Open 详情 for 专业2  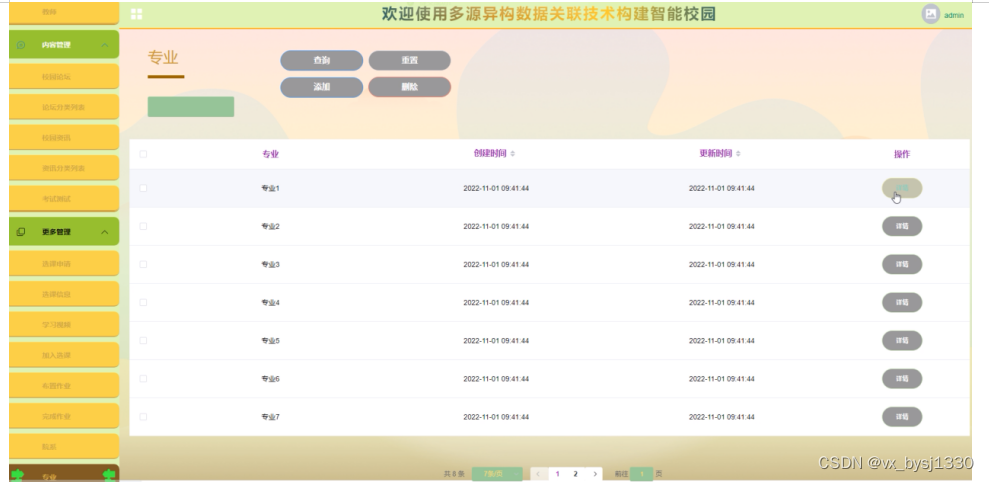click(x=902, y=226)
